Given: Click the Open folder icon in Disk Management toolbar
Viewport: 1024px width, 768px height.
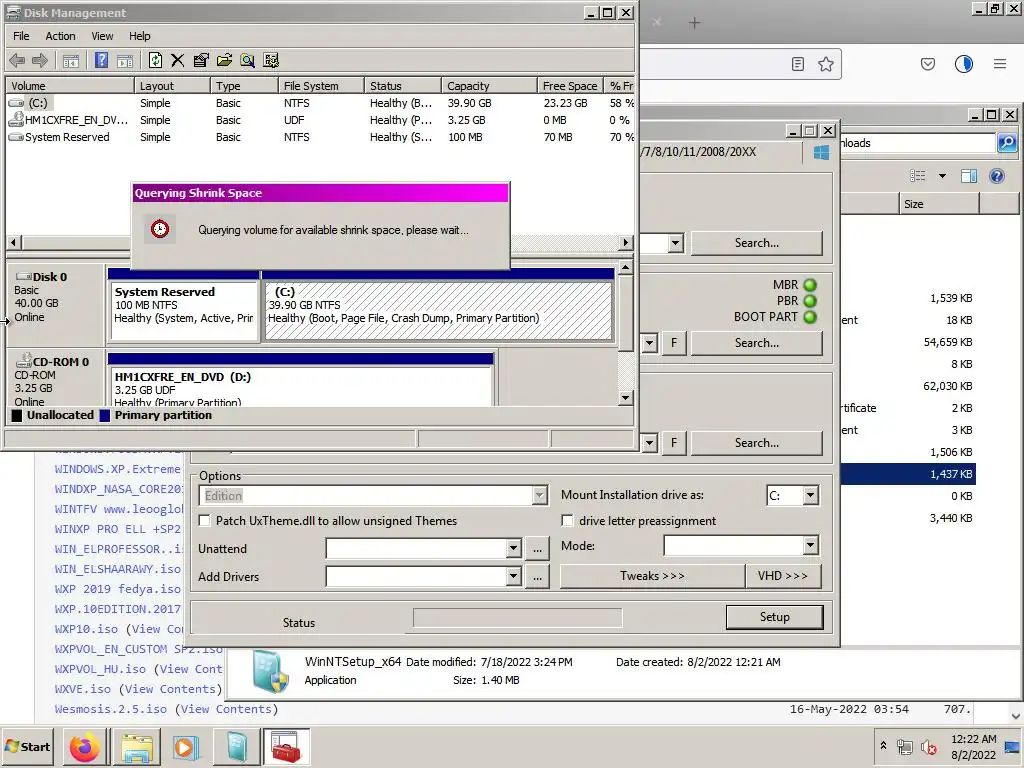Looking at the screenshot, I should (224, 61).
